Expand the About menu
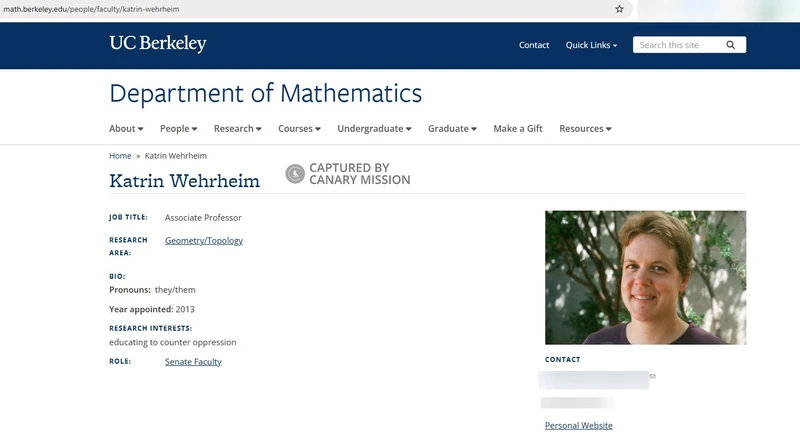This screenshot has height=448, width=800. 126,129
